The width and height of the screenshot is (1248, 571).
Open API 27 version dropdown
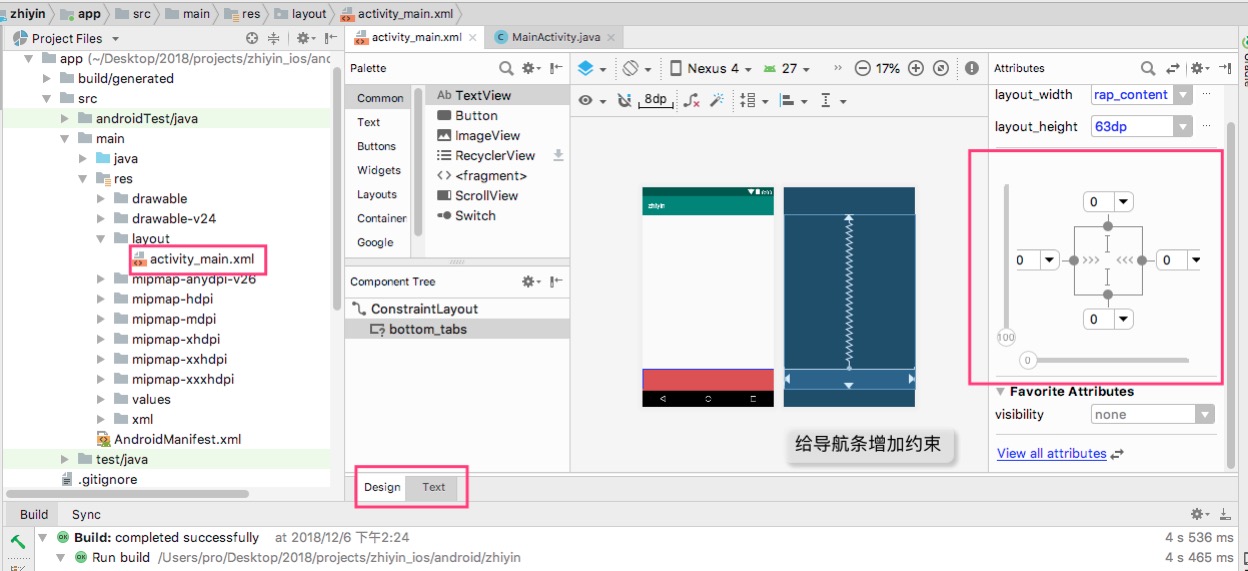click(786, 68)
